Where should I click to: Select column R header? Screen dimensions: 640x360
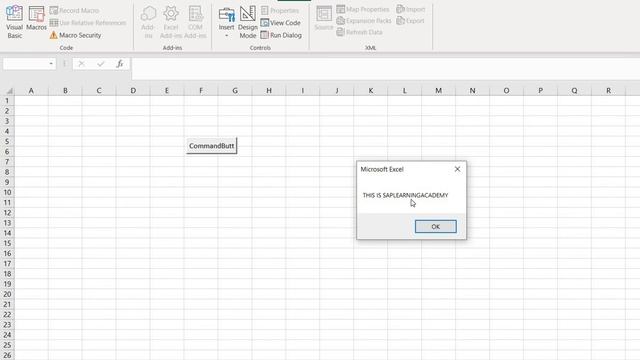608,91
